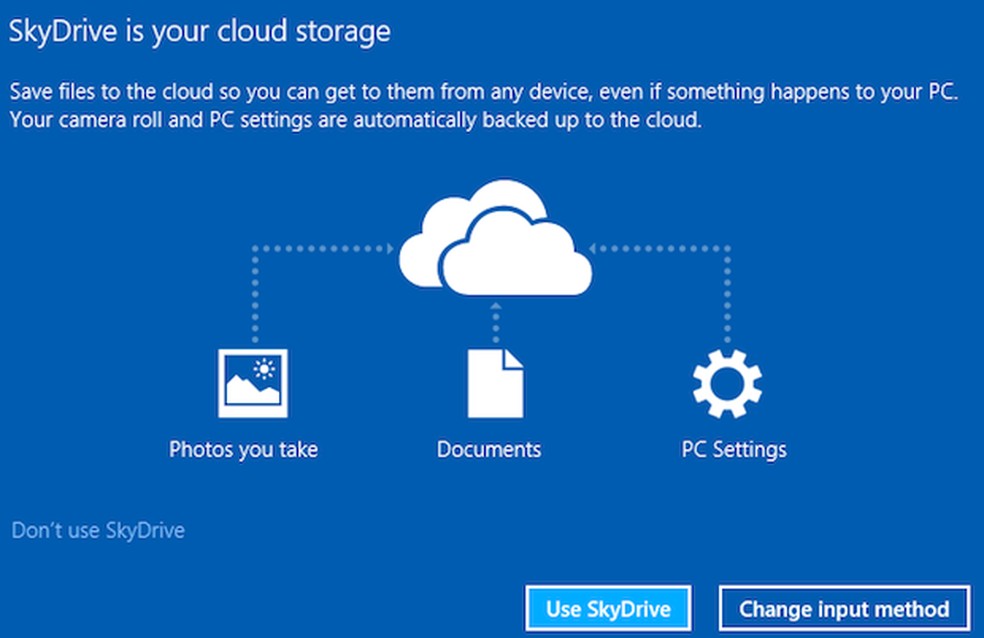This screenshot has height=638, width=984.
Task: Select the blank document page icon
Action: [495, 382]
